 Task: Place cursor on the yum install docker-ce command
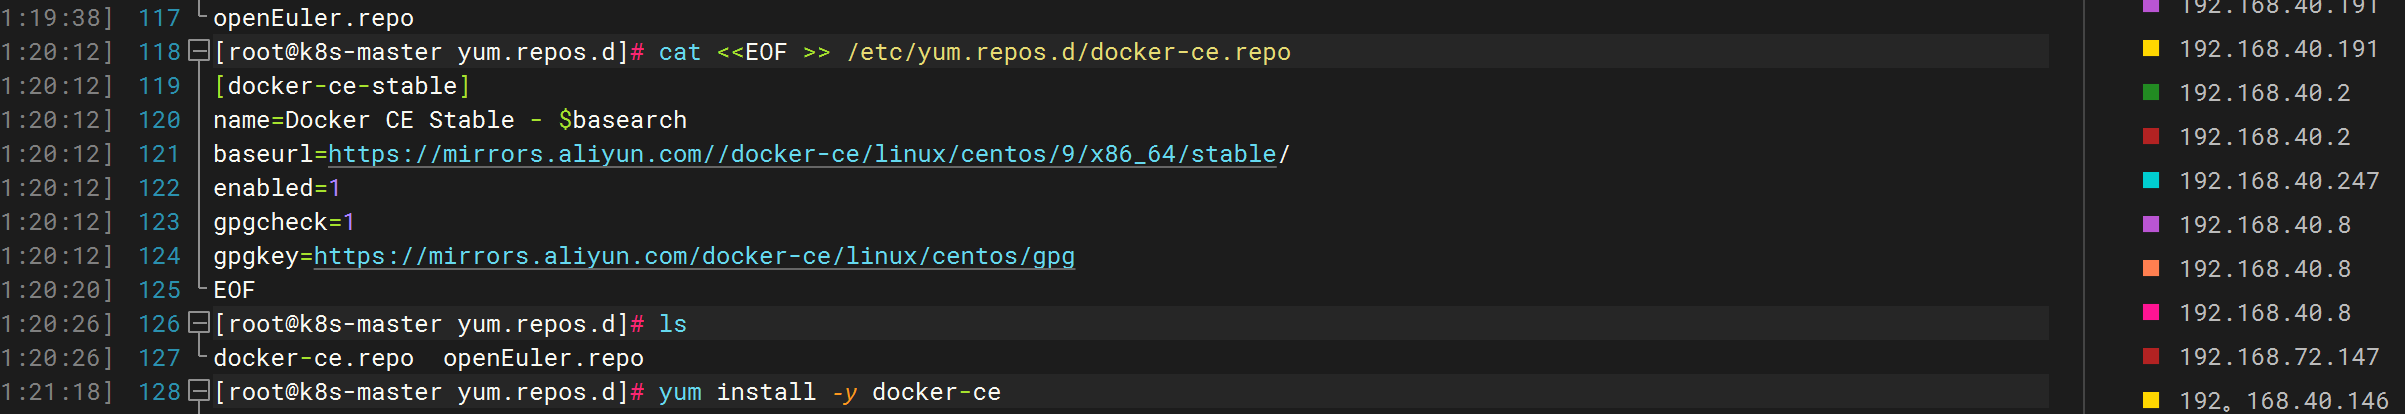(829, 392)
